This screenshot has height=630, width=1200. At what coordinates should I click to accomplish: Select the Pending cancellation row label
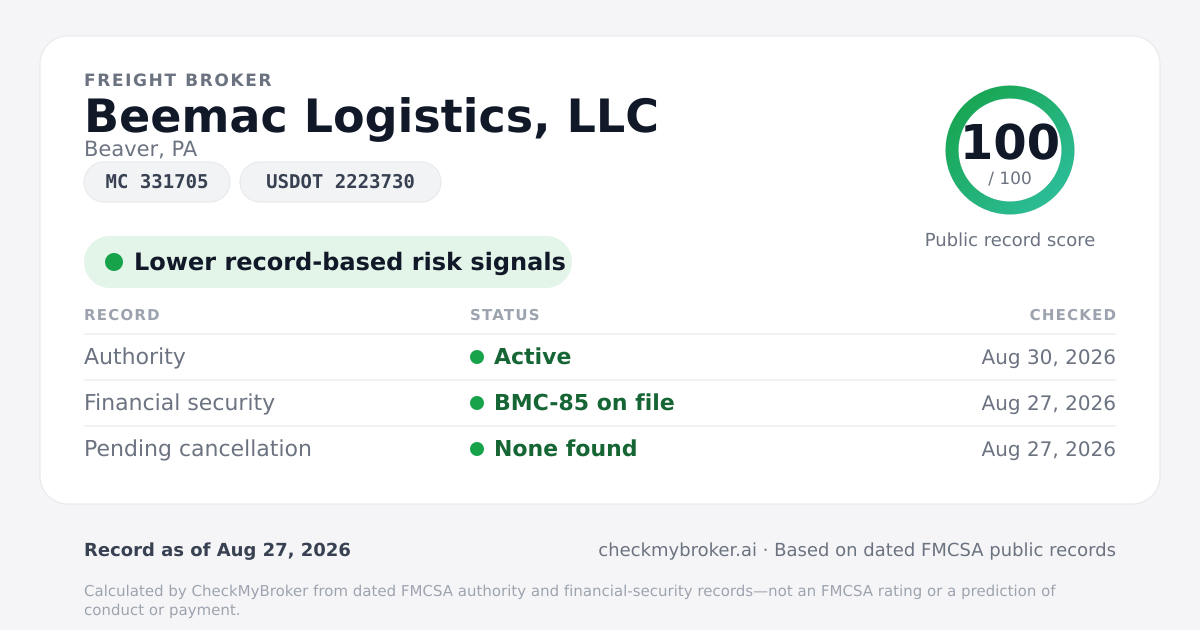(x=198, y=449)
